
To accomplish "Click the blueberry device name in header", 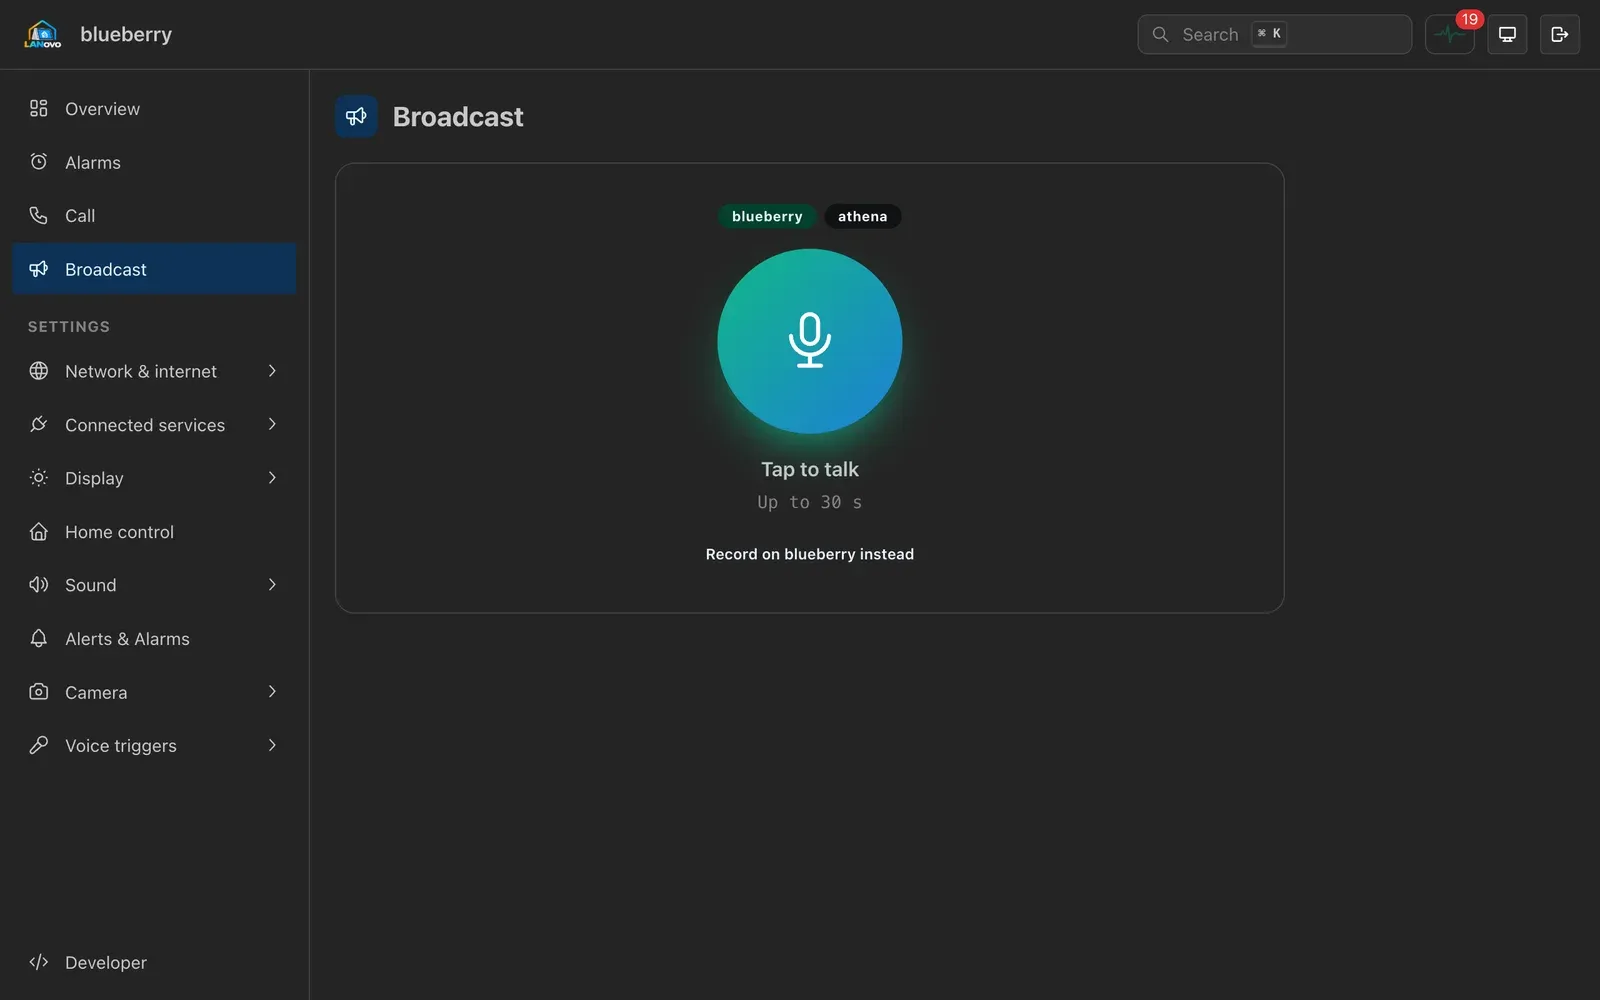I will click(x=126, y=34).
